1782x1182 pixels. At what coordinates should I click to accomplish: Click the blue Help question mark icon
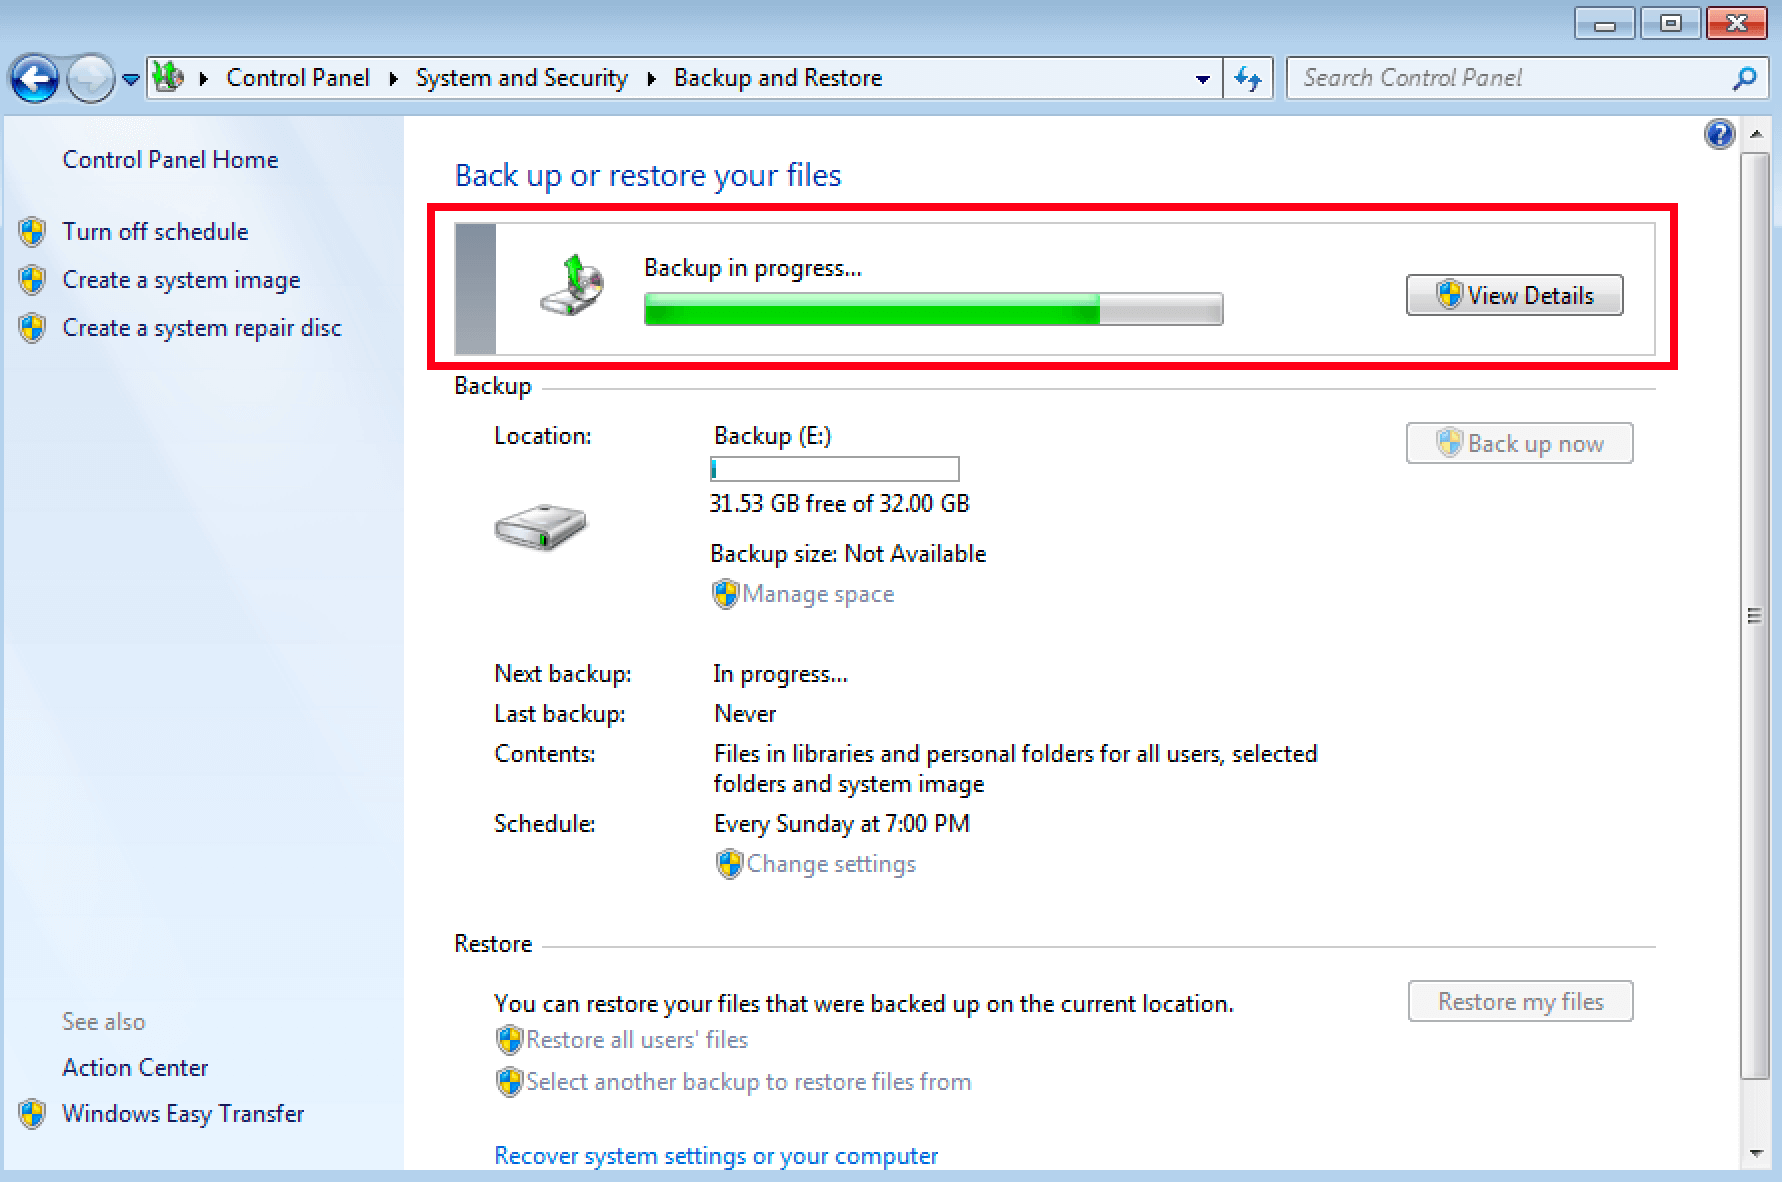coord(1719,134)
